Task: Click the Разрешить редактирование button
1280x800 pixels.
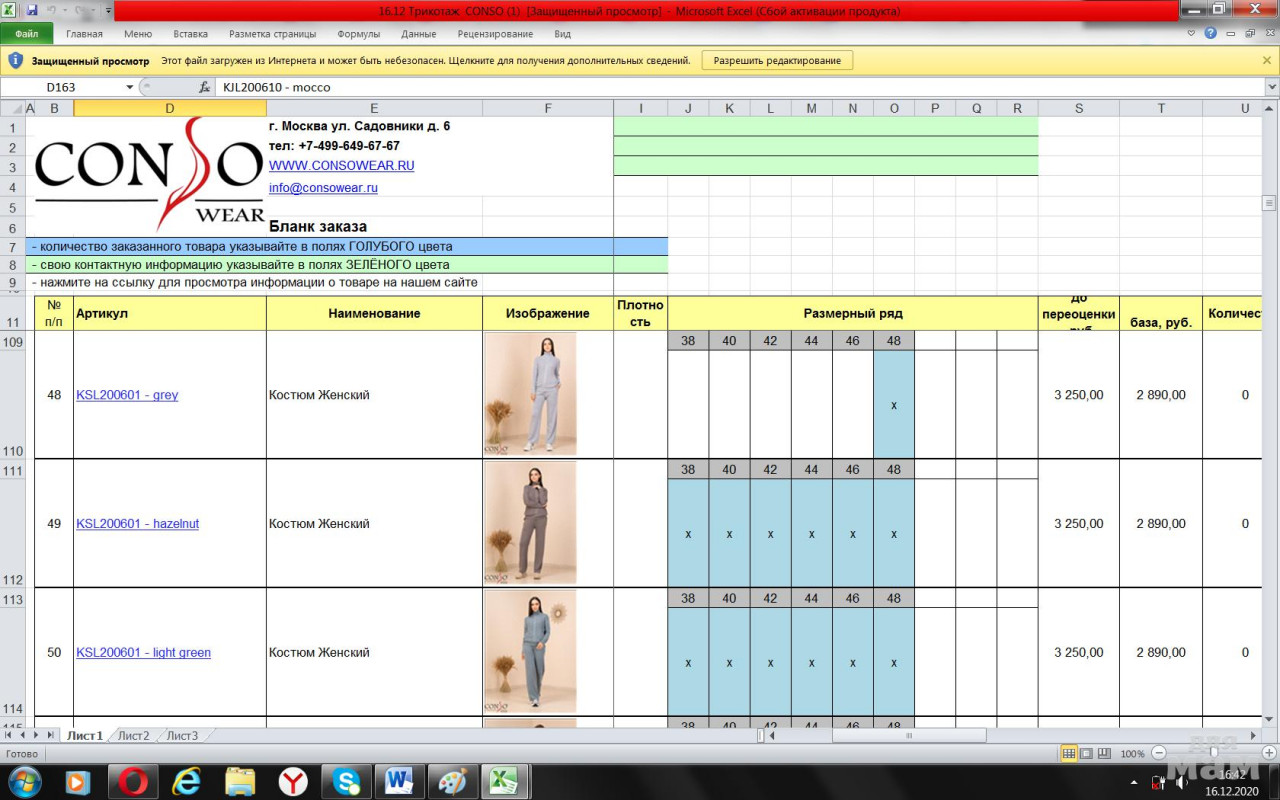Action: (x=777, y=61)
